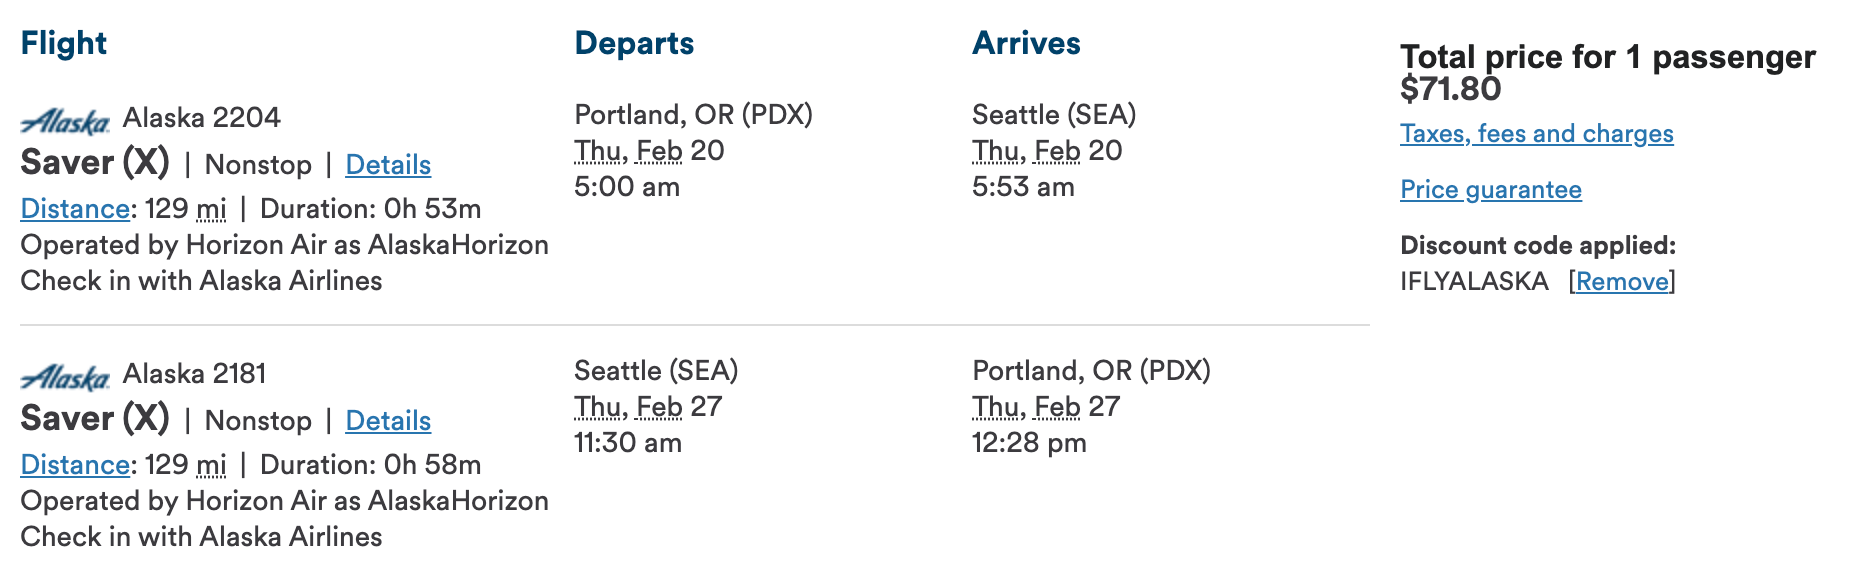Open Details for Alaska flight 2204
This screenshot has height=576, width=1864.
click(x=388, y=165)
